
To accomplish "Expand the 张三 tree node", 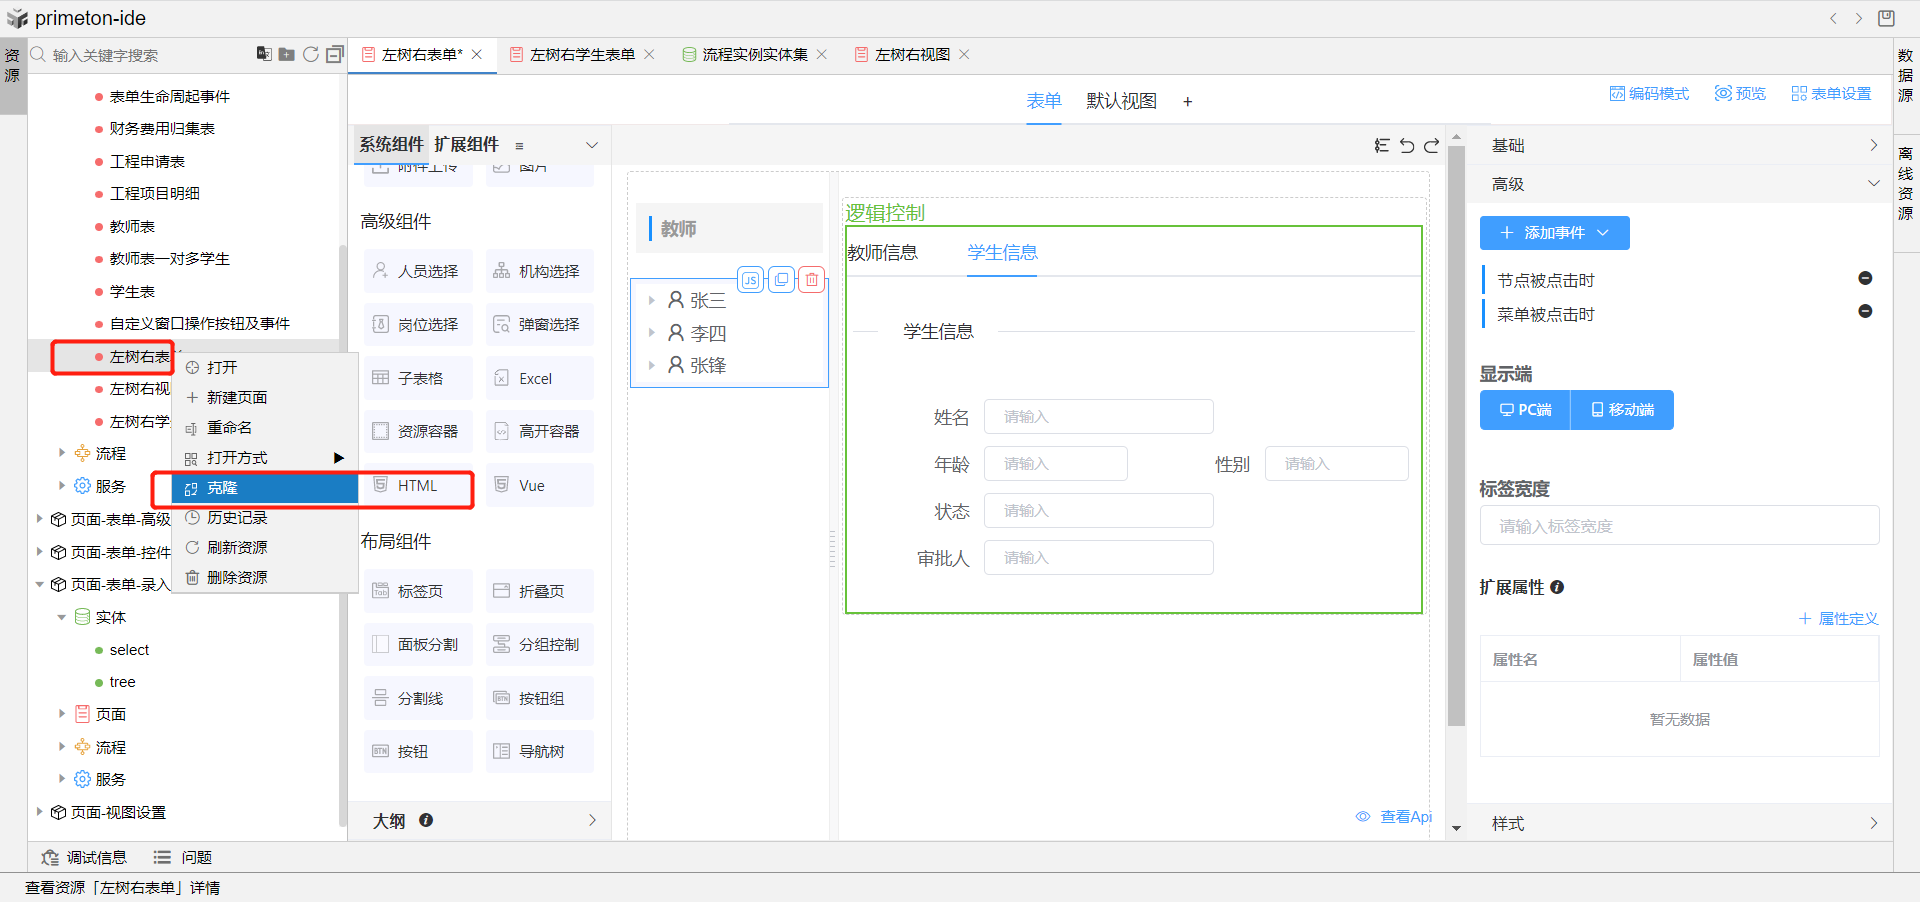I will pos(651,300).
